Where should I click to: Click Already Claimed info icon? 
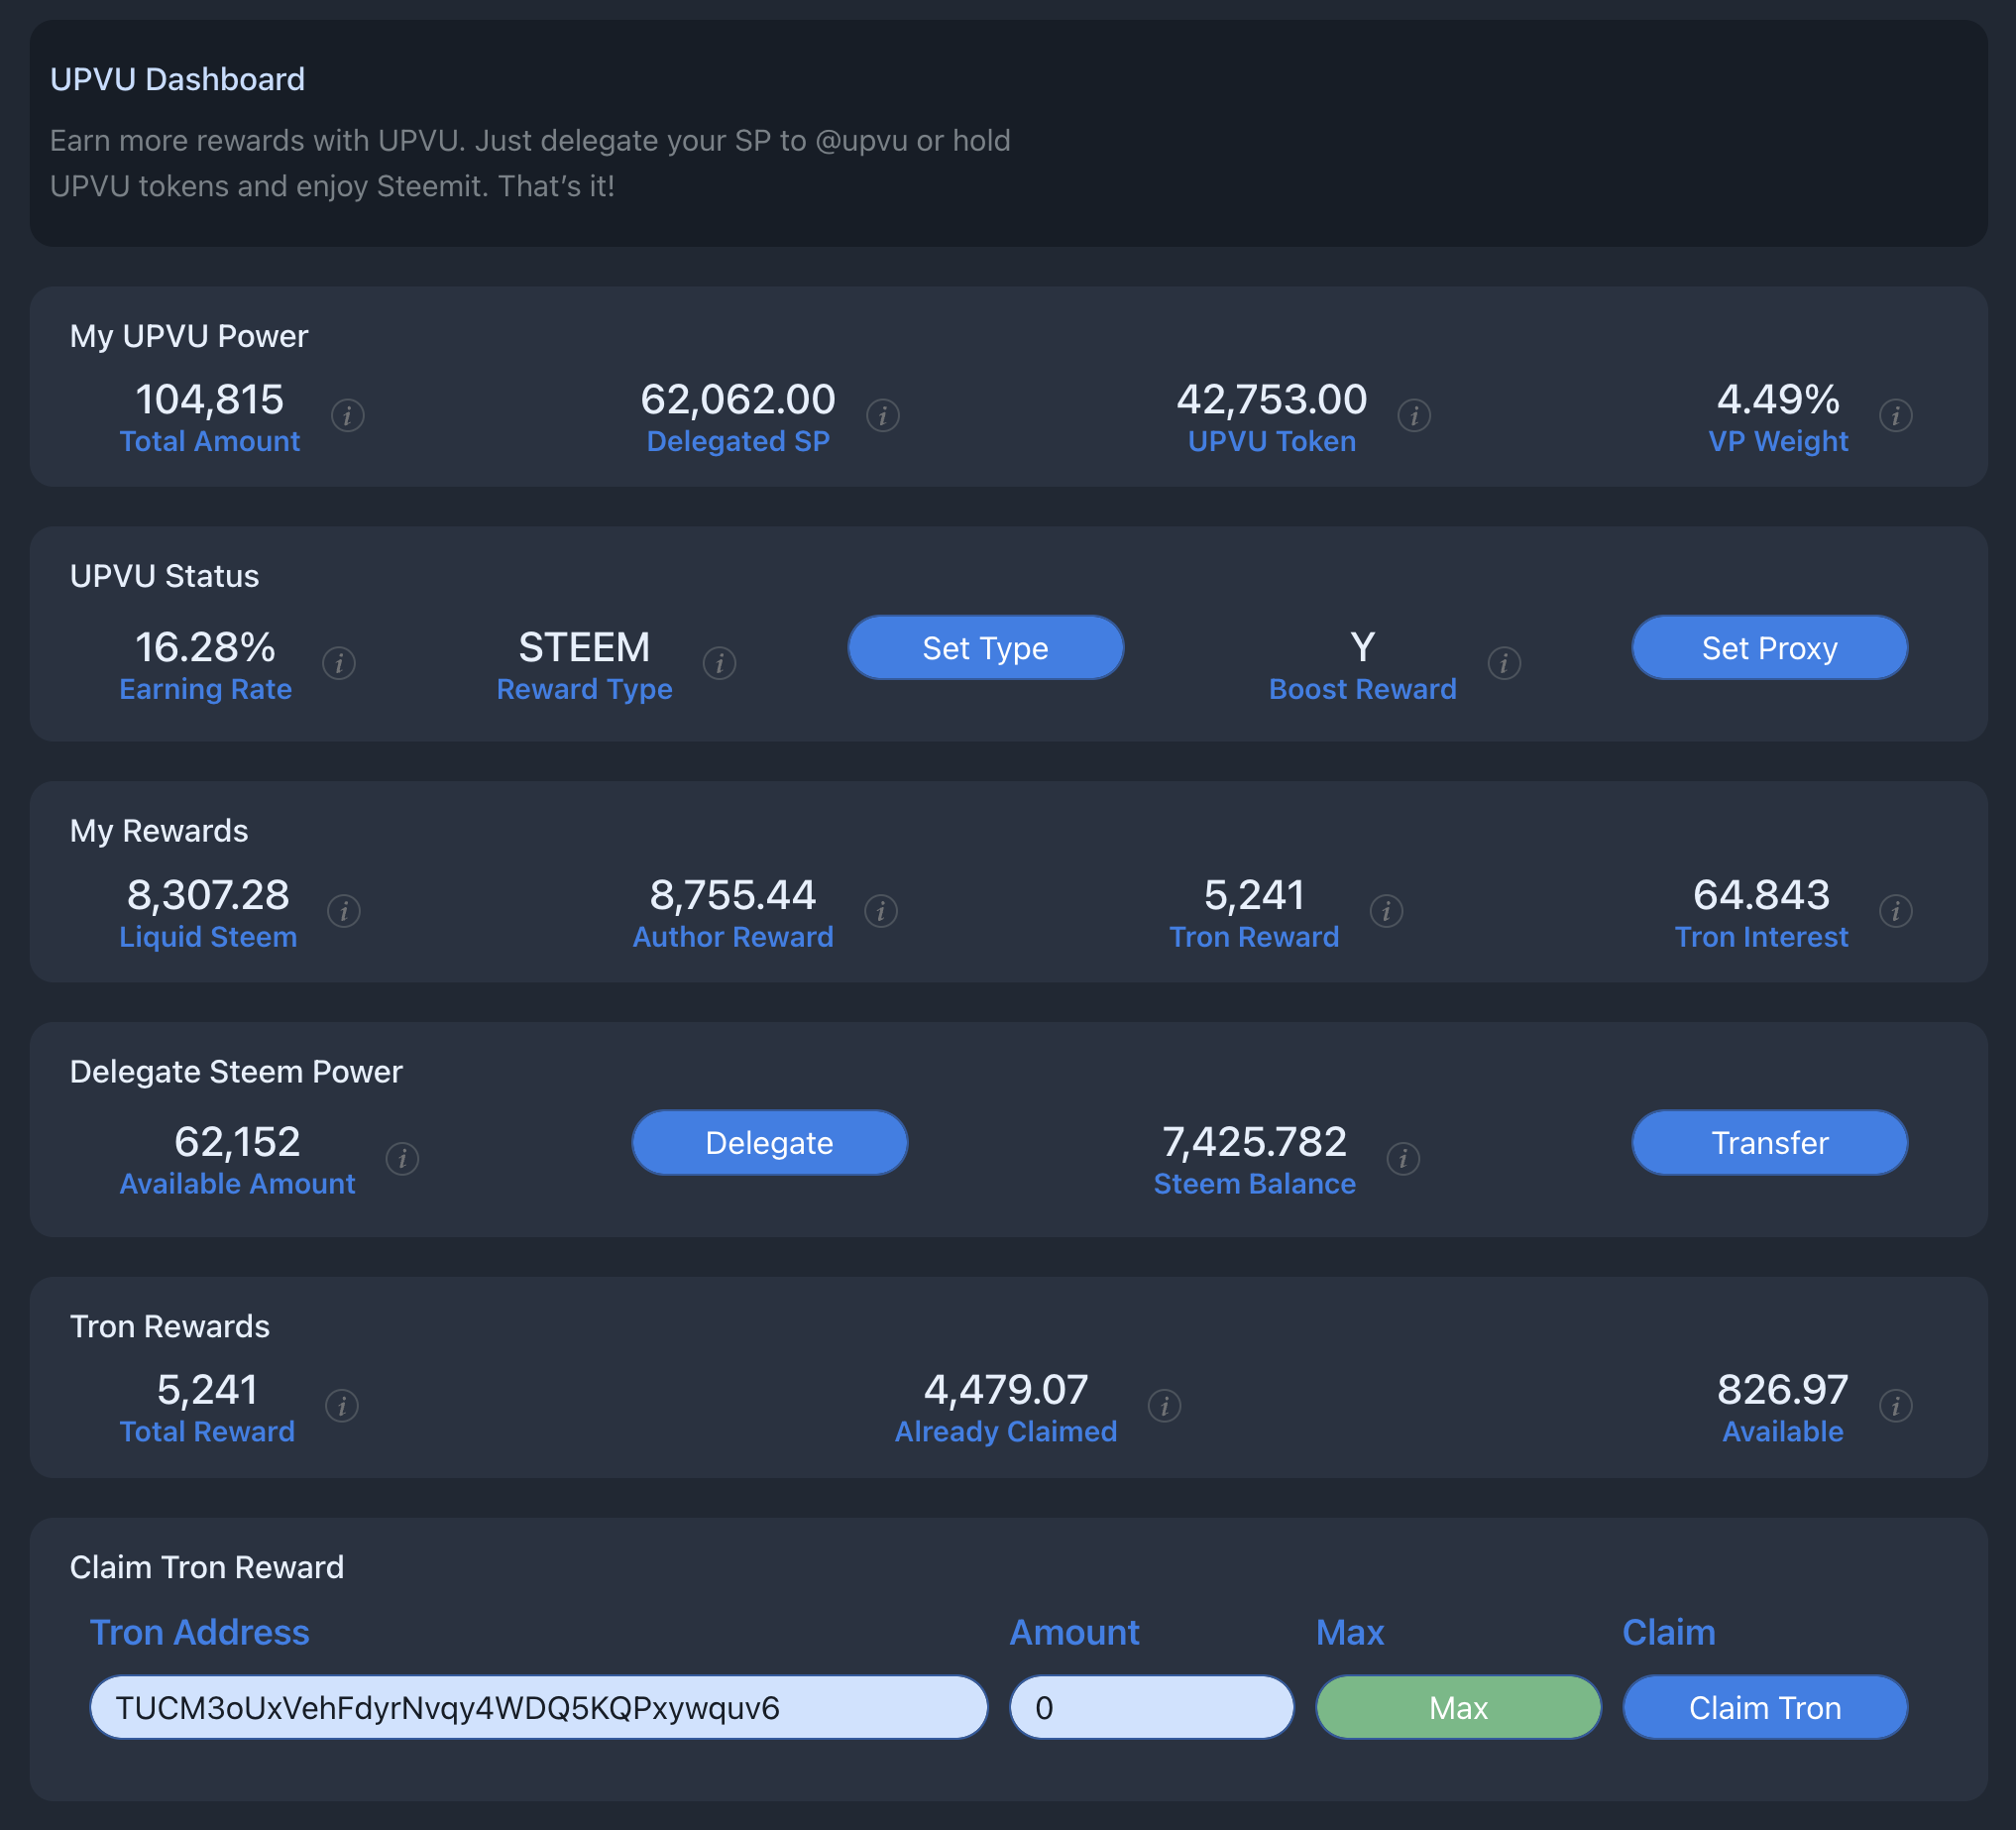[x=1164, y=1406]
